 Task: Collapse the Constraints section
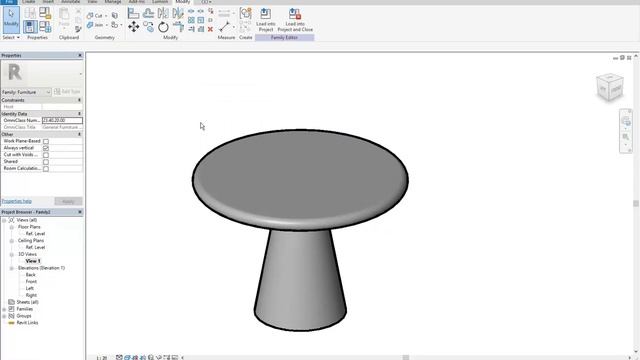[80, 100]
